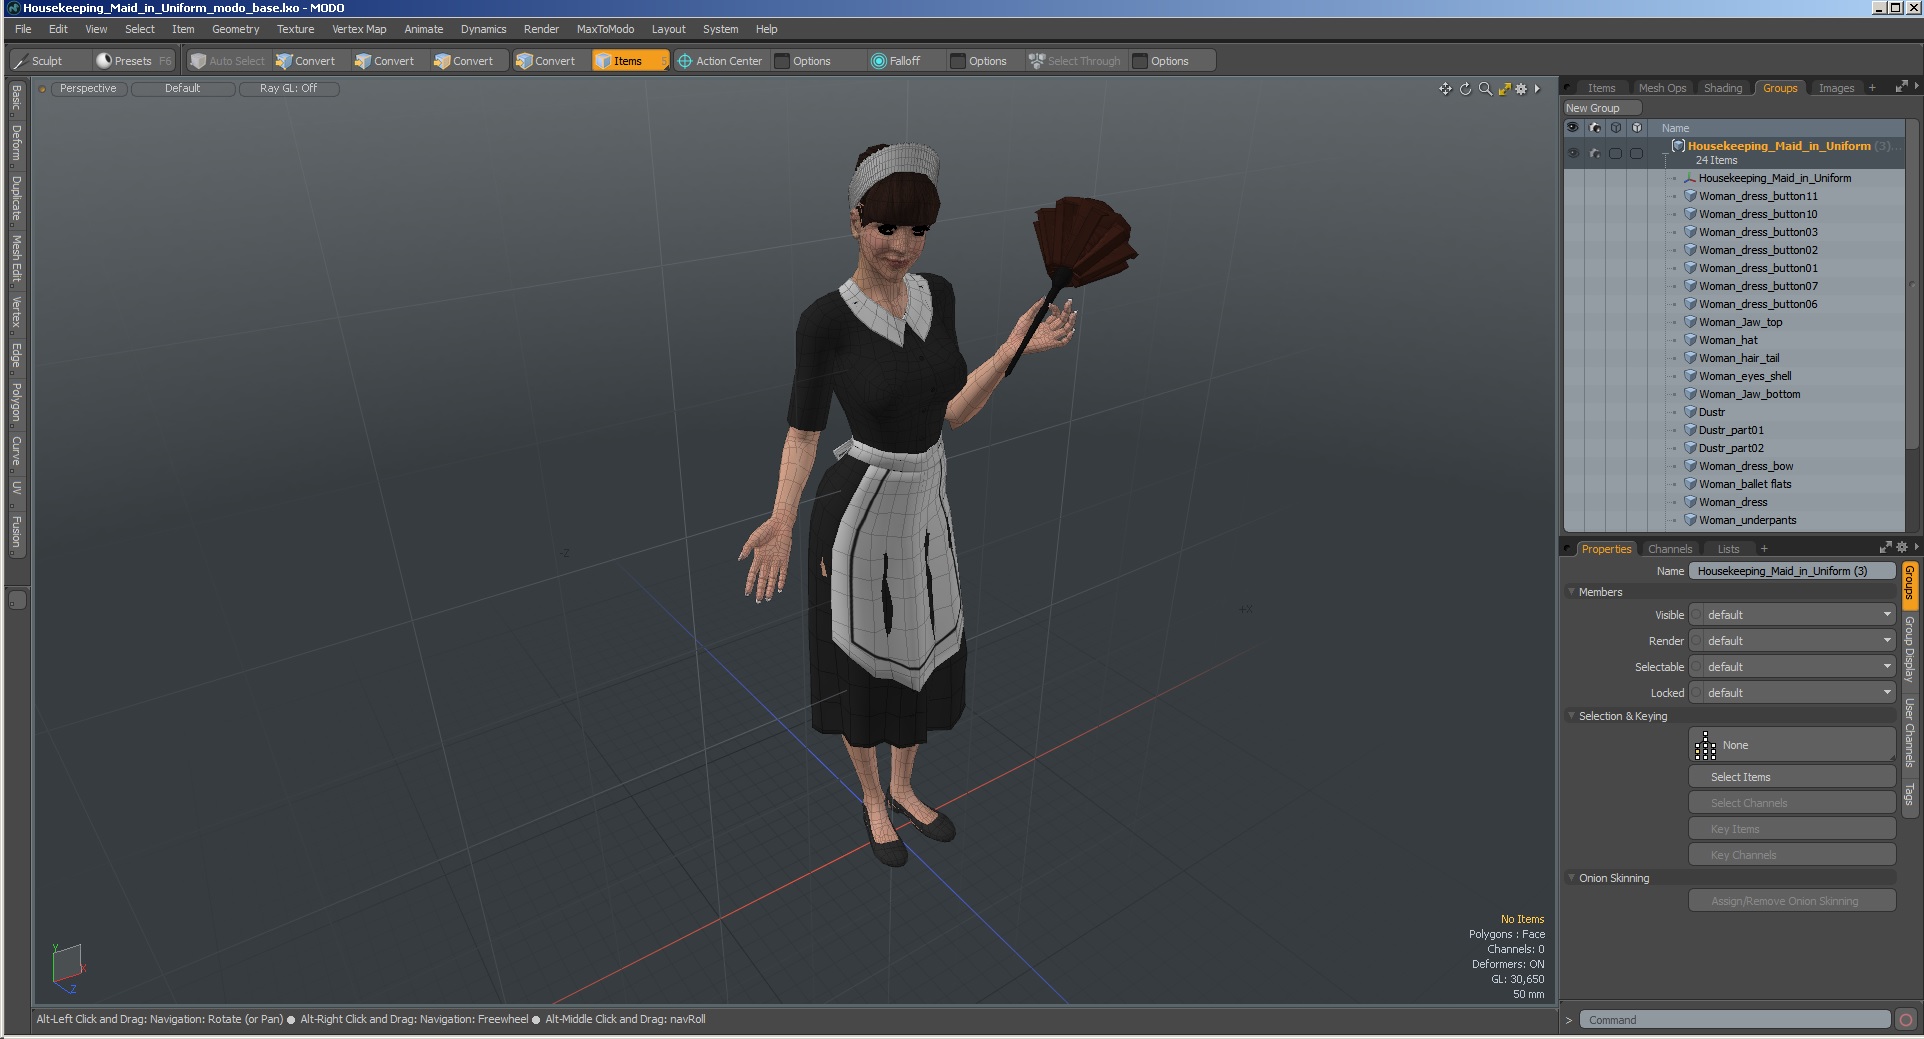Open the Action Center menu
Image resolution: width=1924 pixels, height=1039 pixels.
(x=720, y=61)
